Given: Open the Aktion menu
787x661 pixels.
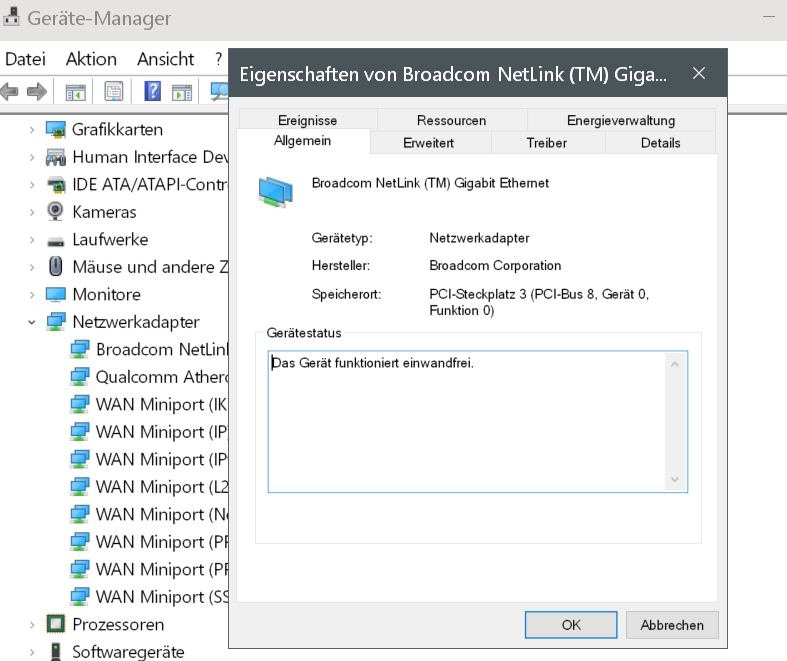Looking at the screenshot, I should tap(91, 59).
